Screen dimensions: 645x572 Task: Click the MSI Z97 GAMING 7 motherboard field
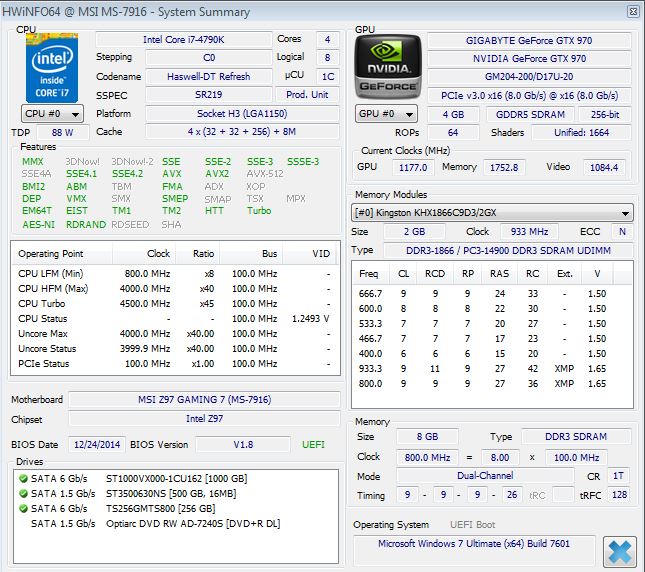click(204, 400)
